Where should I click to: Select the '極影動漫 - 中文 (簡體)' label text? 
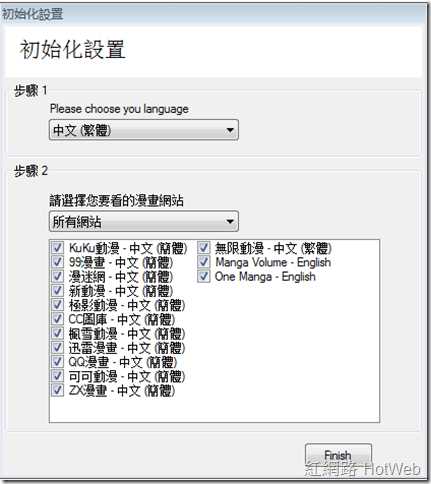click(x=127, y=305)
